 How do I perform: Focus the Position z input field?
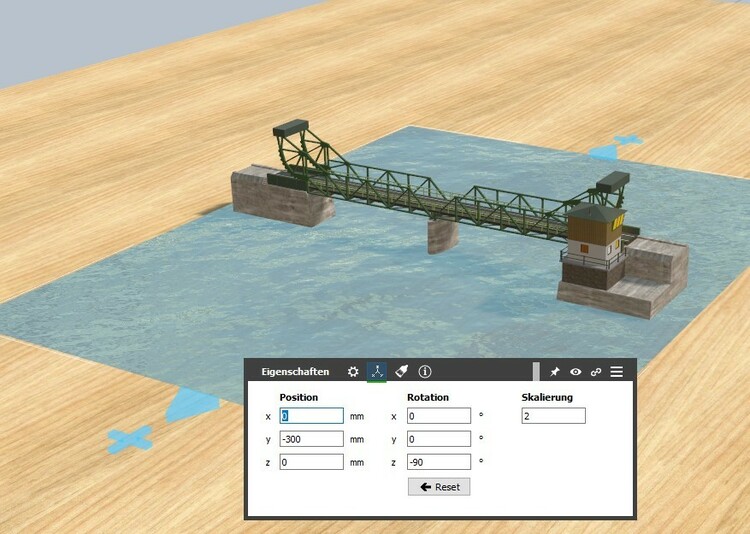311,462
